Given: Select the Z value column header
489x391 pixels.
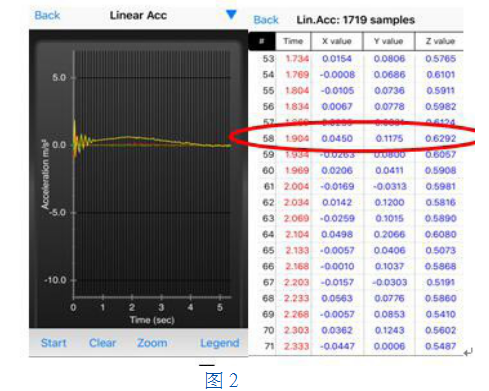Looking at the screenshot, I should point(440,41).
